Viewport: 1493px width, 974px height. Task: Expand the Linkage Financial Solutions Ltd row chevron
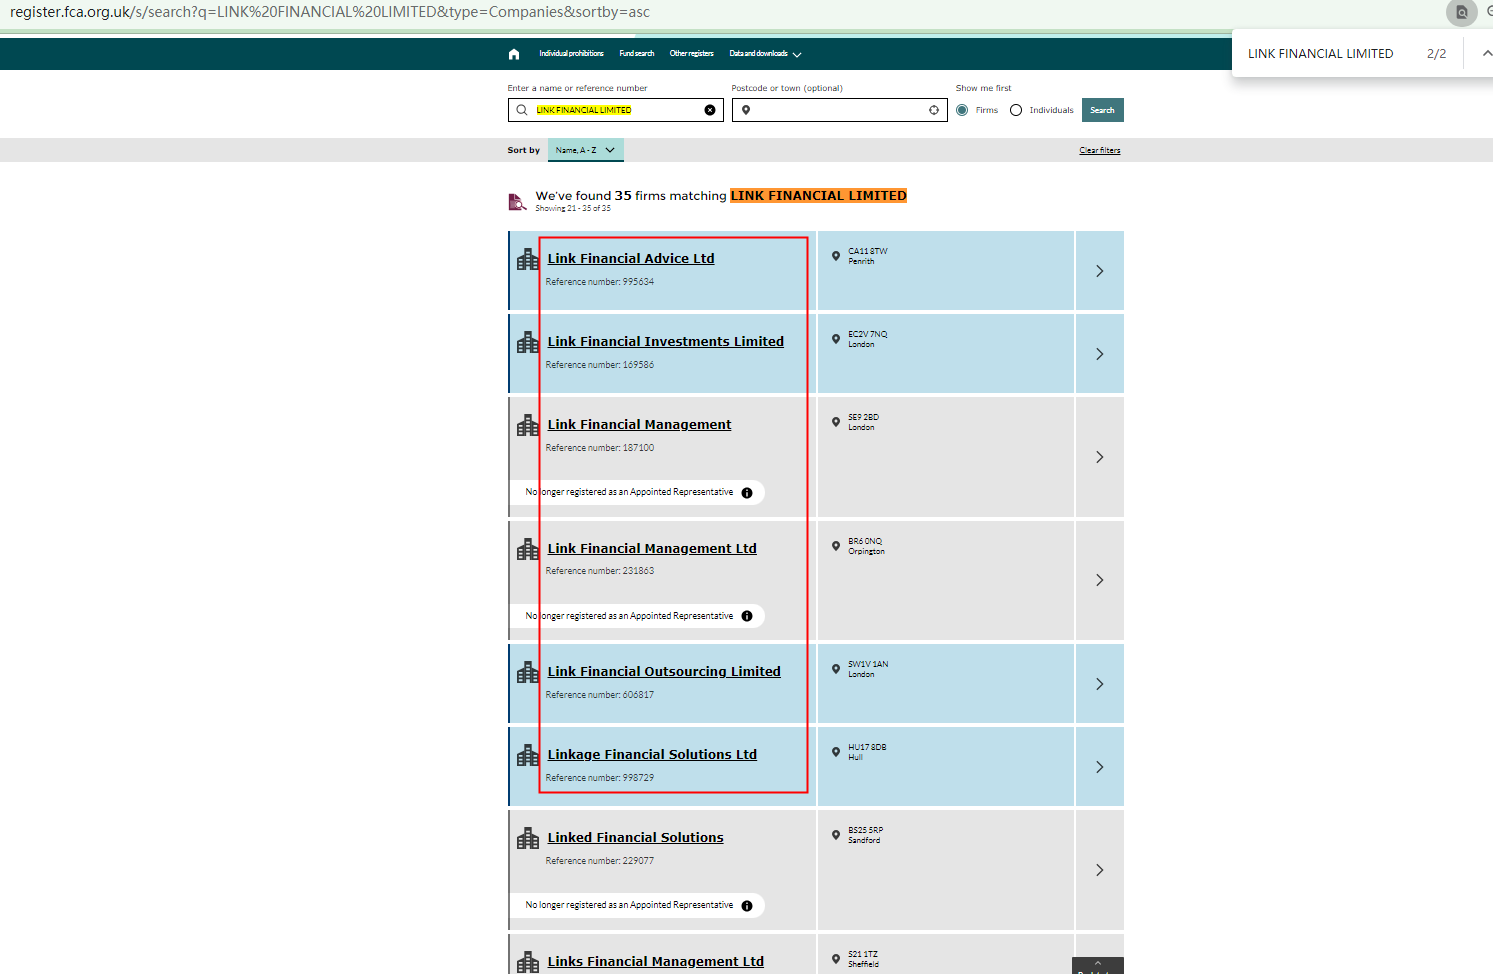click(x=1100, y=767)
